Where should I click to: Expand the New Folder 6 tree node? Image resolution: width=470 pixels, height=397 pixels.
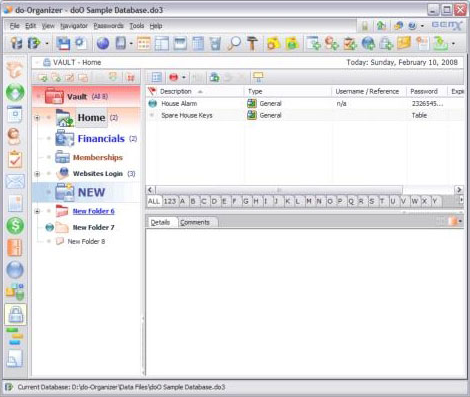point(37,211)
